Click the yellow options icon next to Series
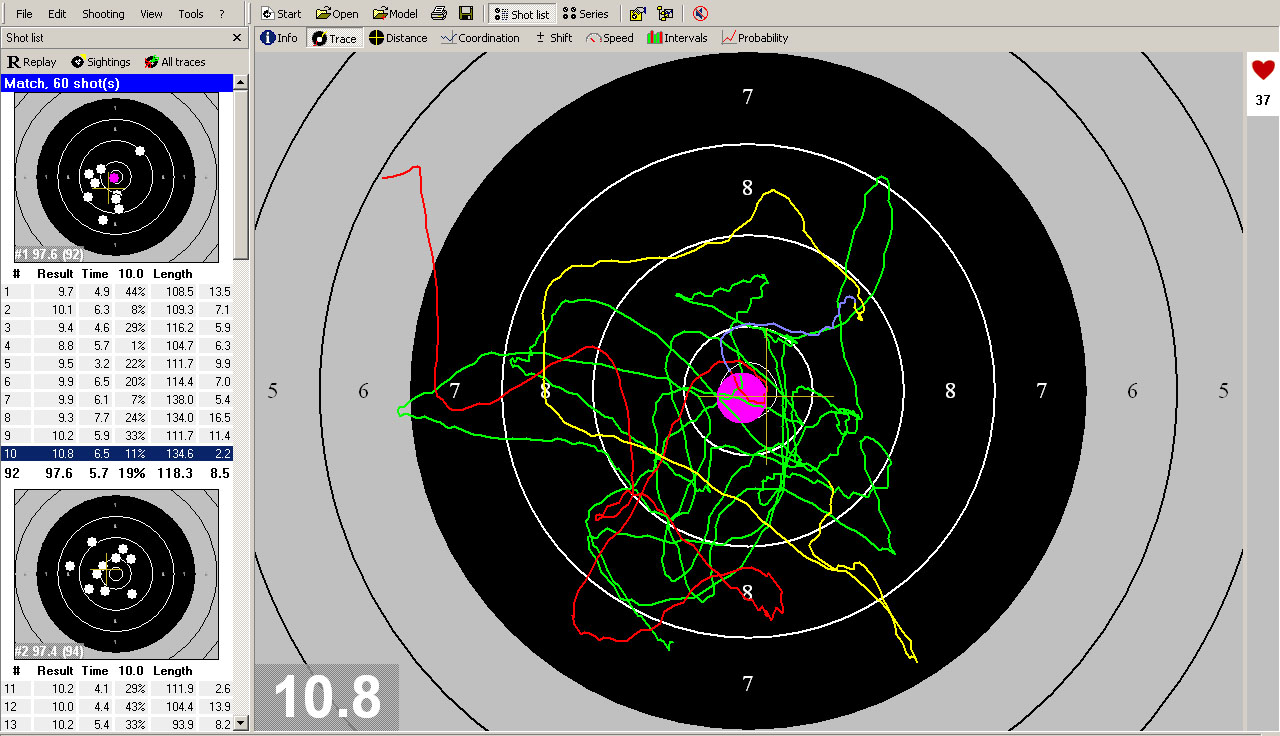 click(x=638, y=14)
